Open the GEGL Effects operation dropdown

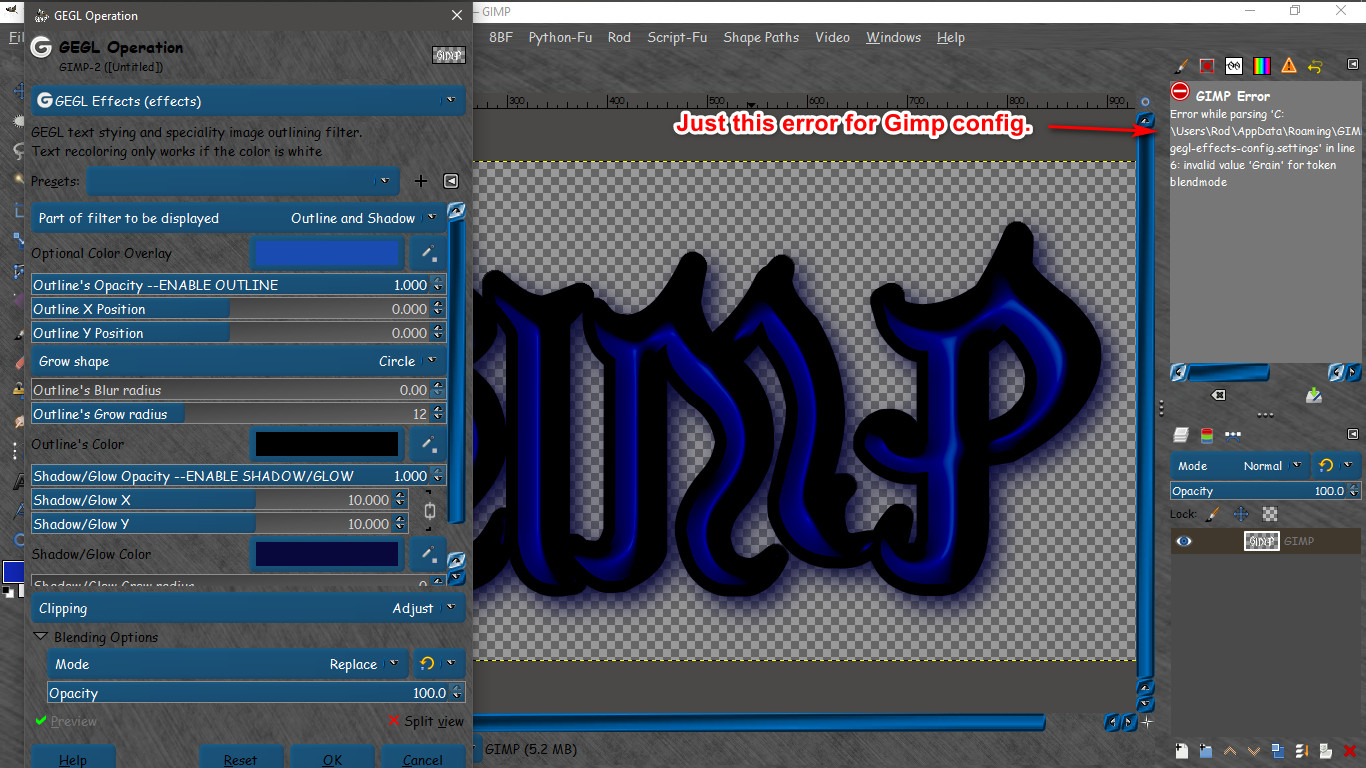point(248,101)
